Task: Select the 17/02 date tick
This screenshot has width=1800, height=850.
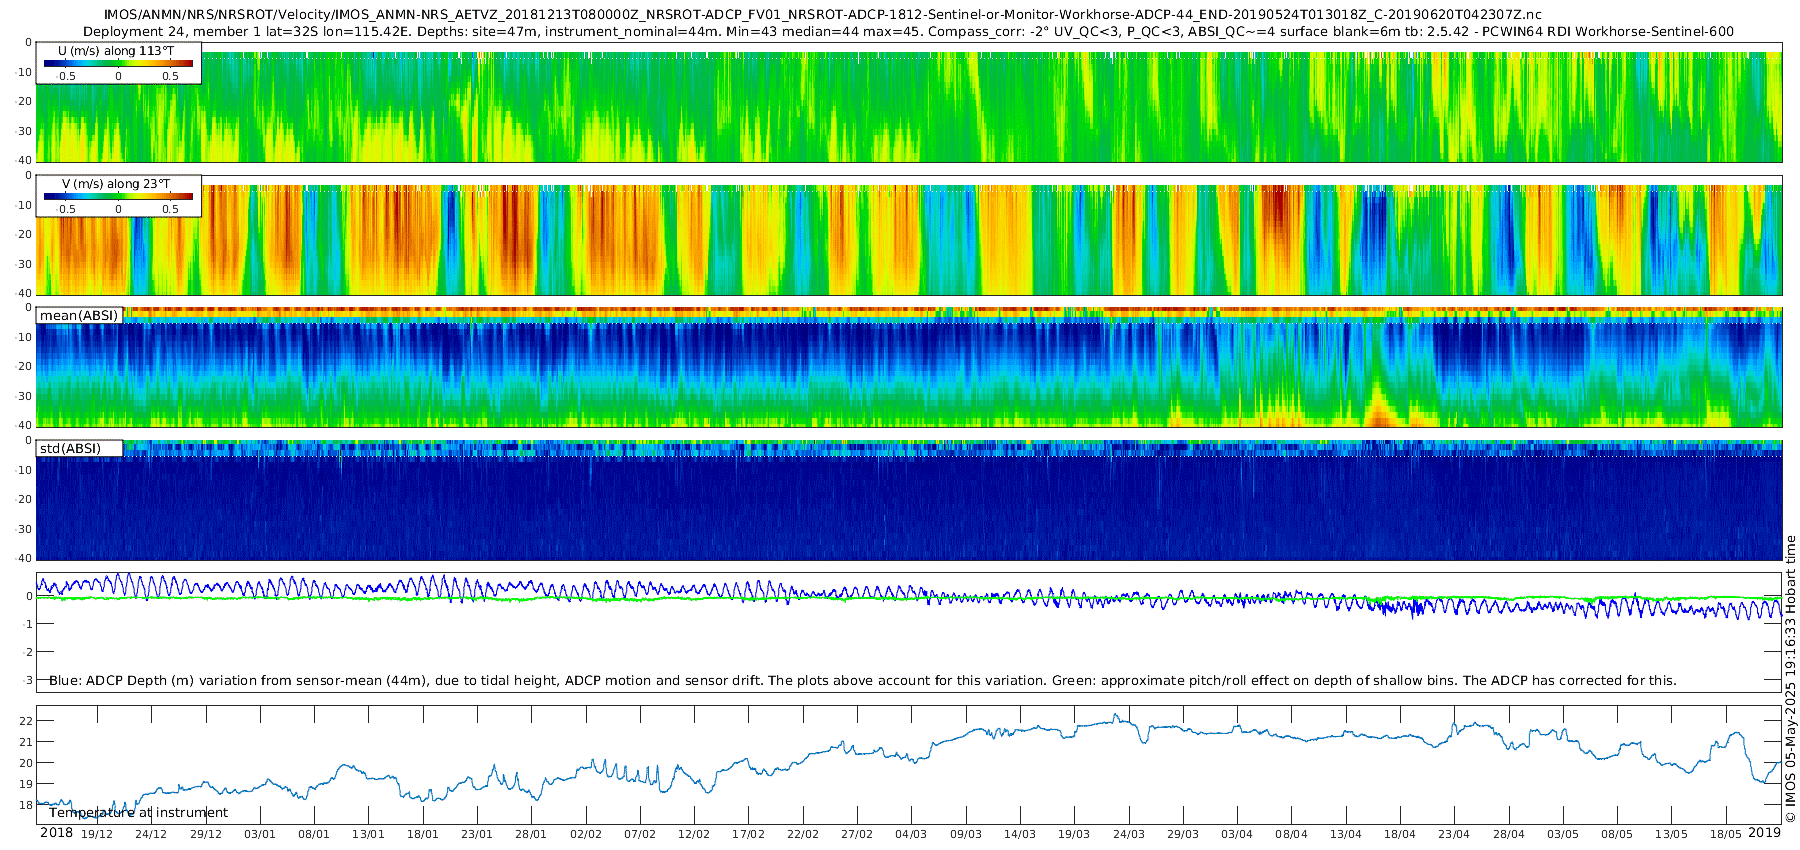Action: (x=748, y=835)
